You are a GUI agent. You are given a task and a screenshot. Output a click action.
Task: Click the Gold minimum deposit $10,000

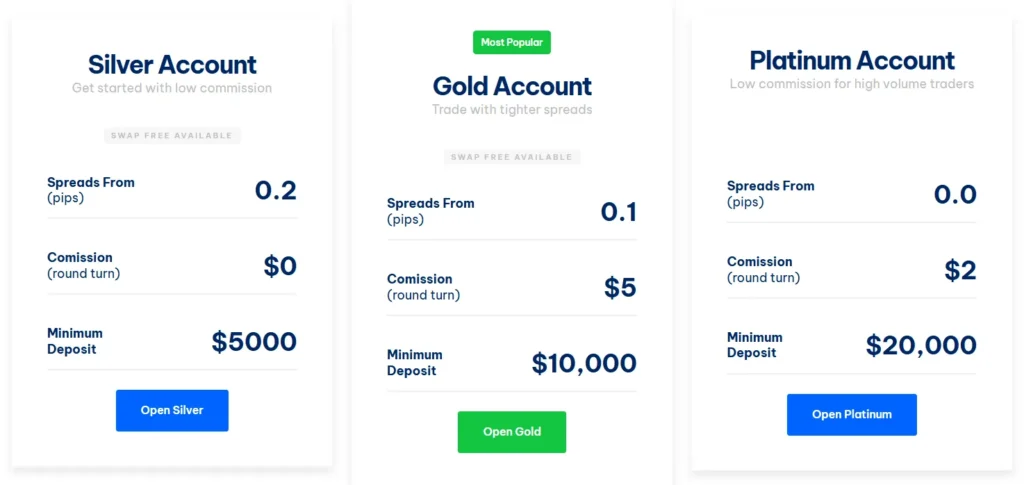[x=584, y=363]
